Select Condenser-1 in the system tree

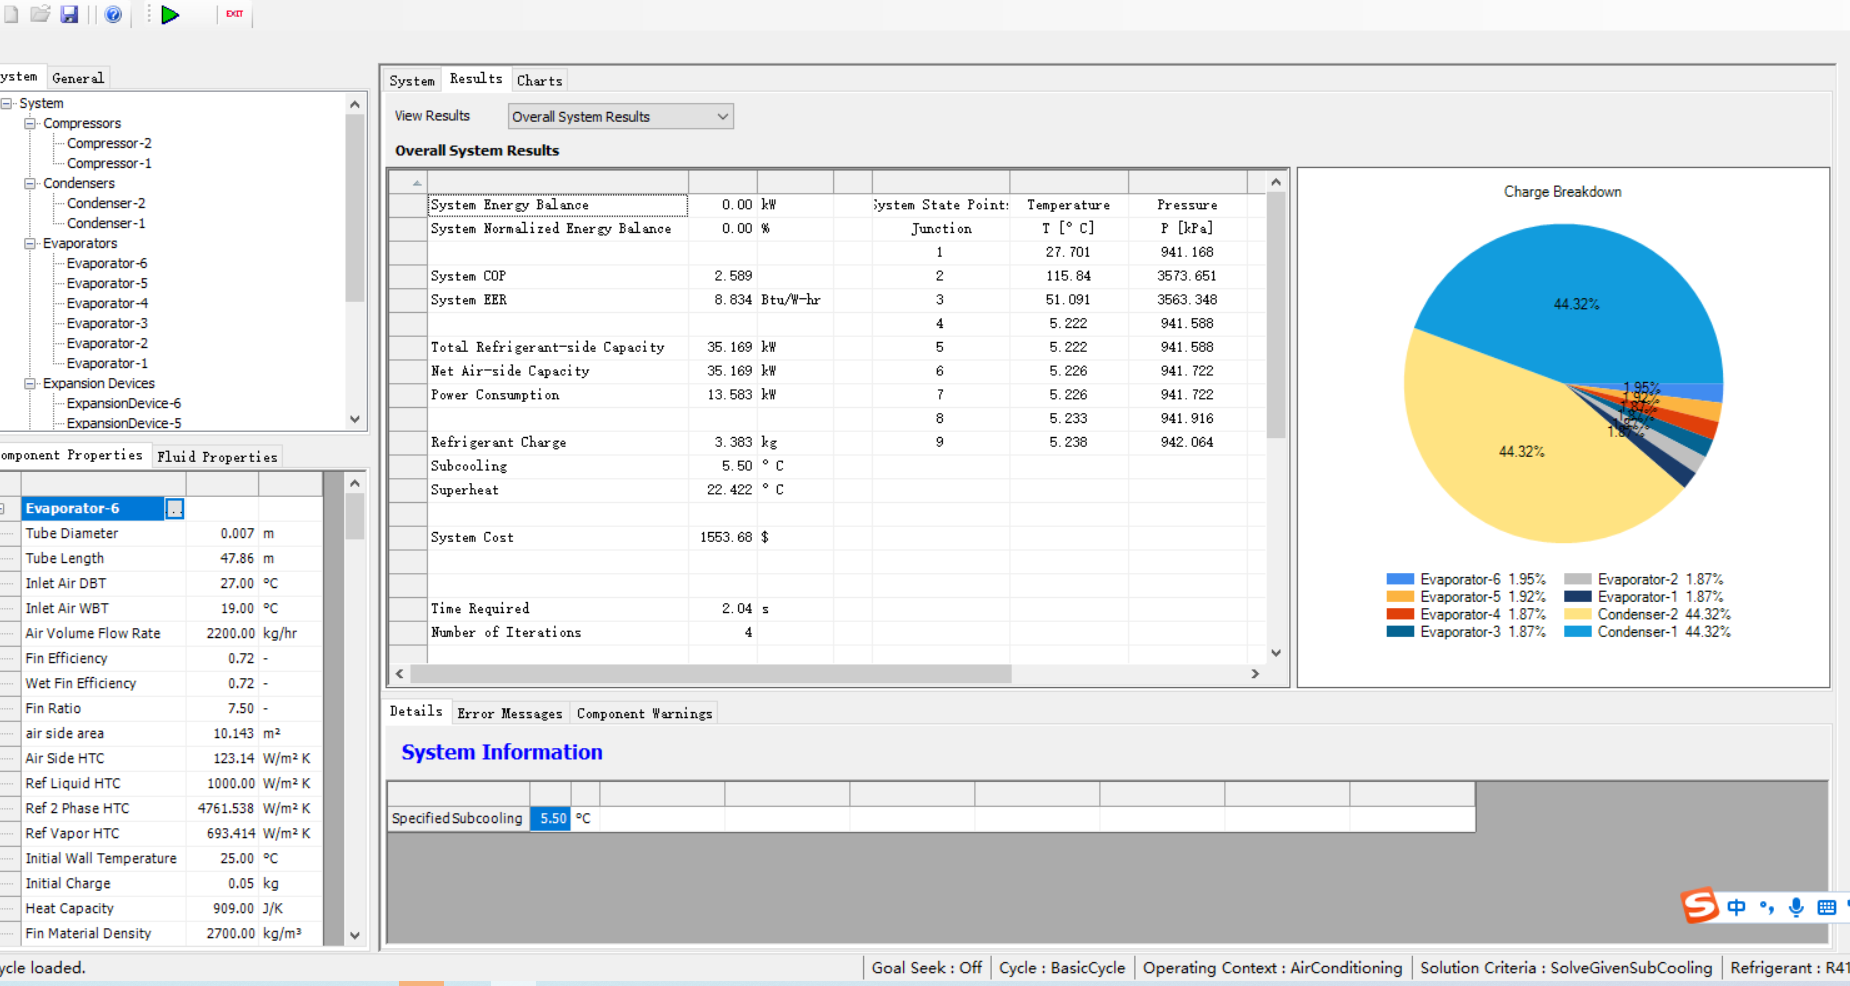click(x=106, y=223)
